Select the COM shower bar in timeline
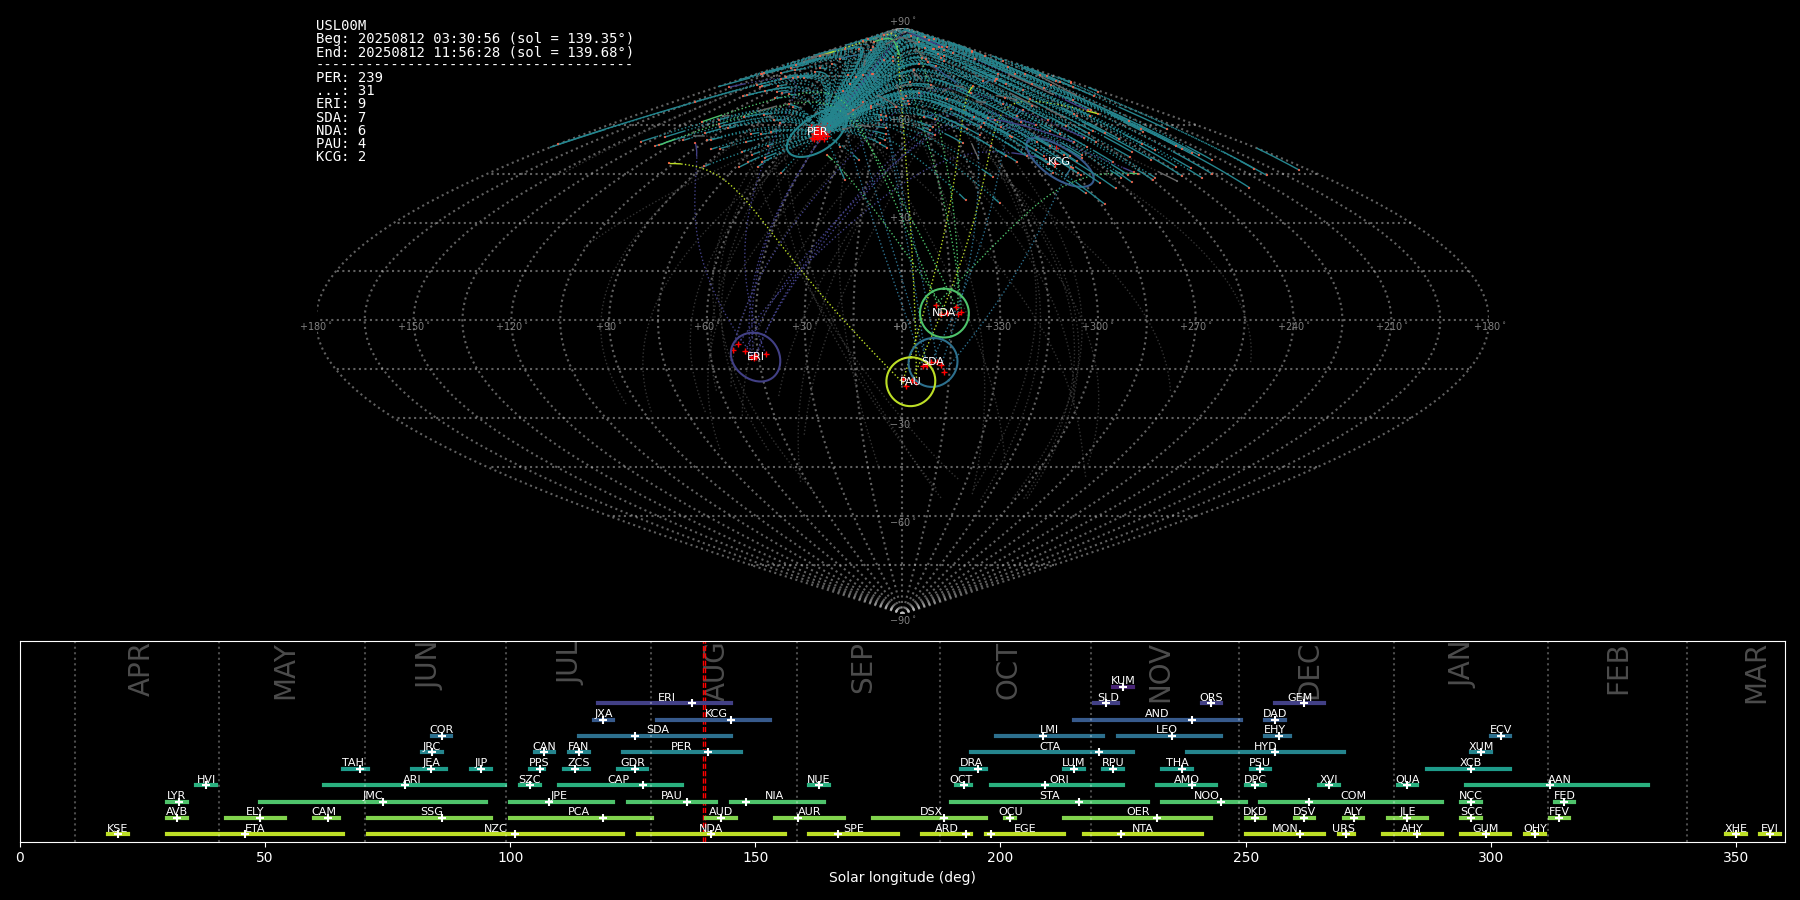The image size is (1800, 900). coord(1351,802)
